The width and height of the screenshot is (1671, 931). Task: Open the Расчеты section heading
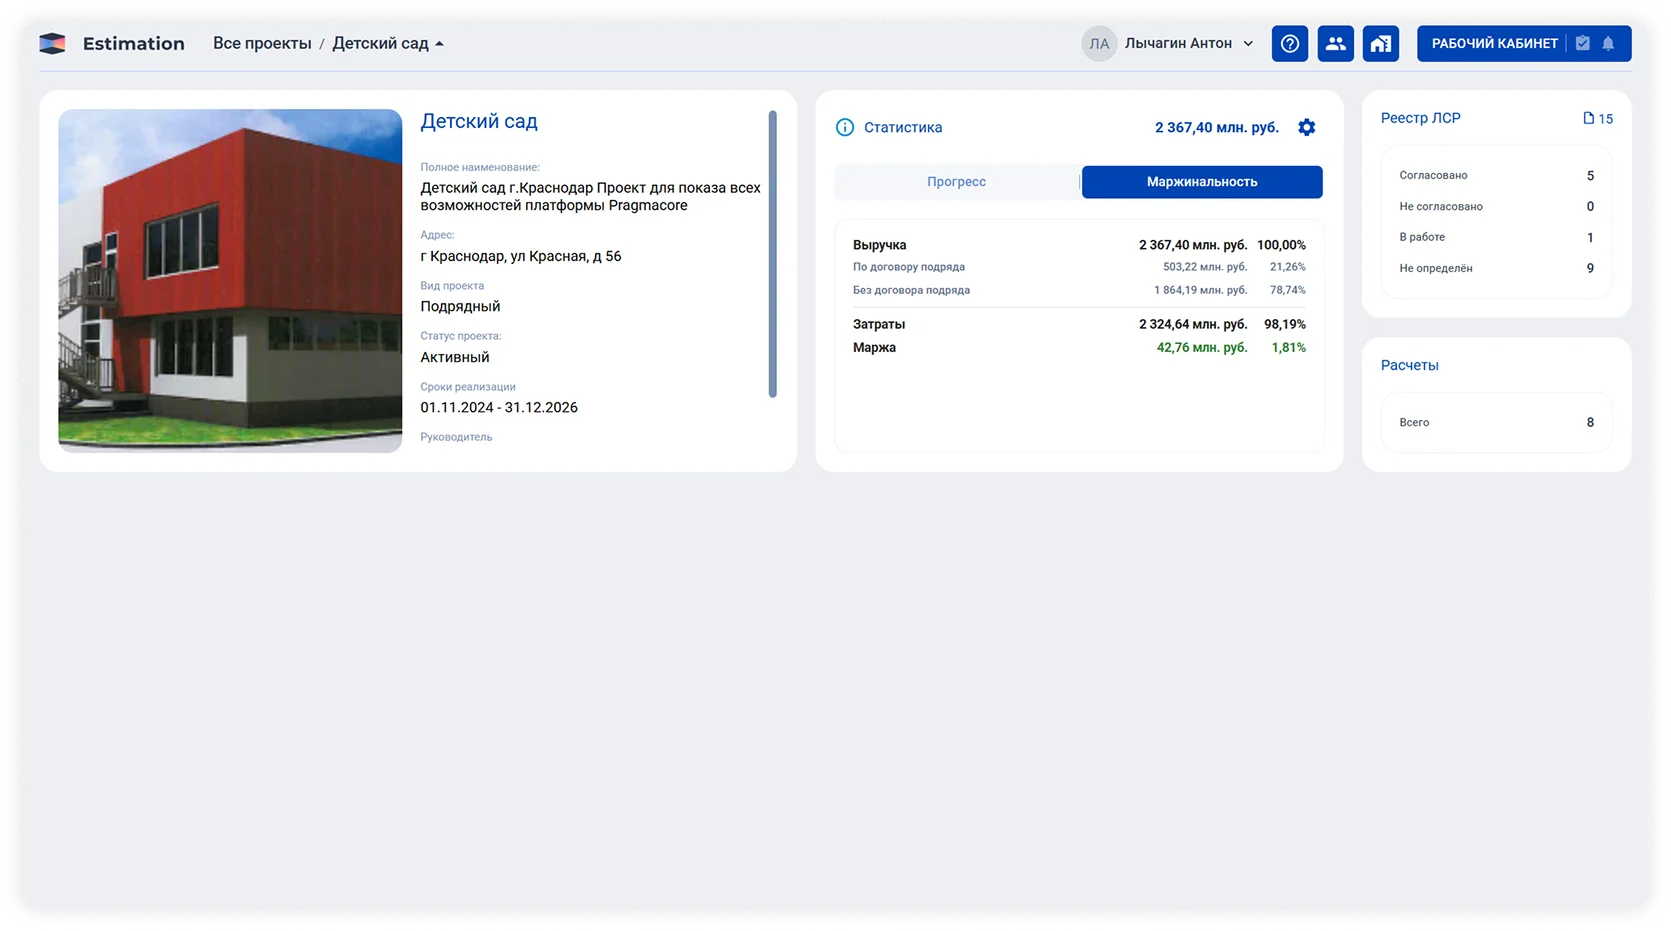1409,365
